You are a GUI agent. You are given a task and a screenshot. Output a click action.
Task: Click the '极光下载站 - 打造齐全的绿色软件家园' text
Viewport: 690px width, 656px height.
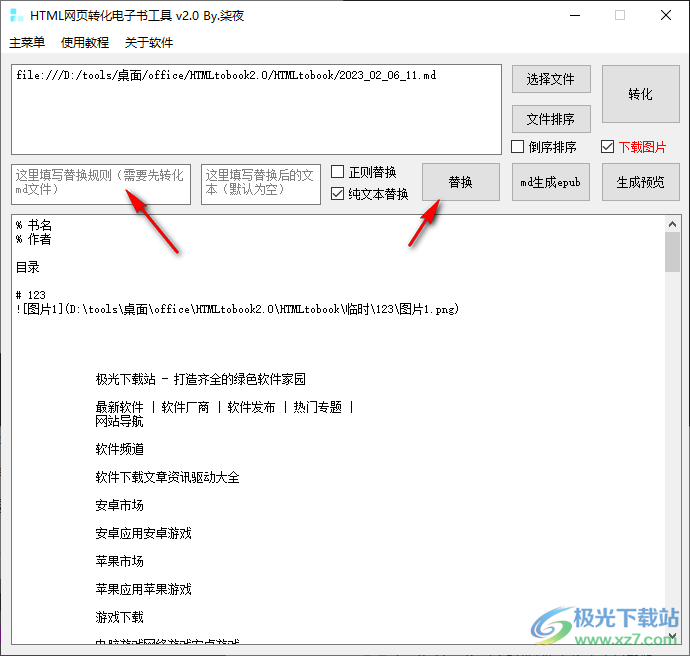pyautogui.click(x=200, y=379)
